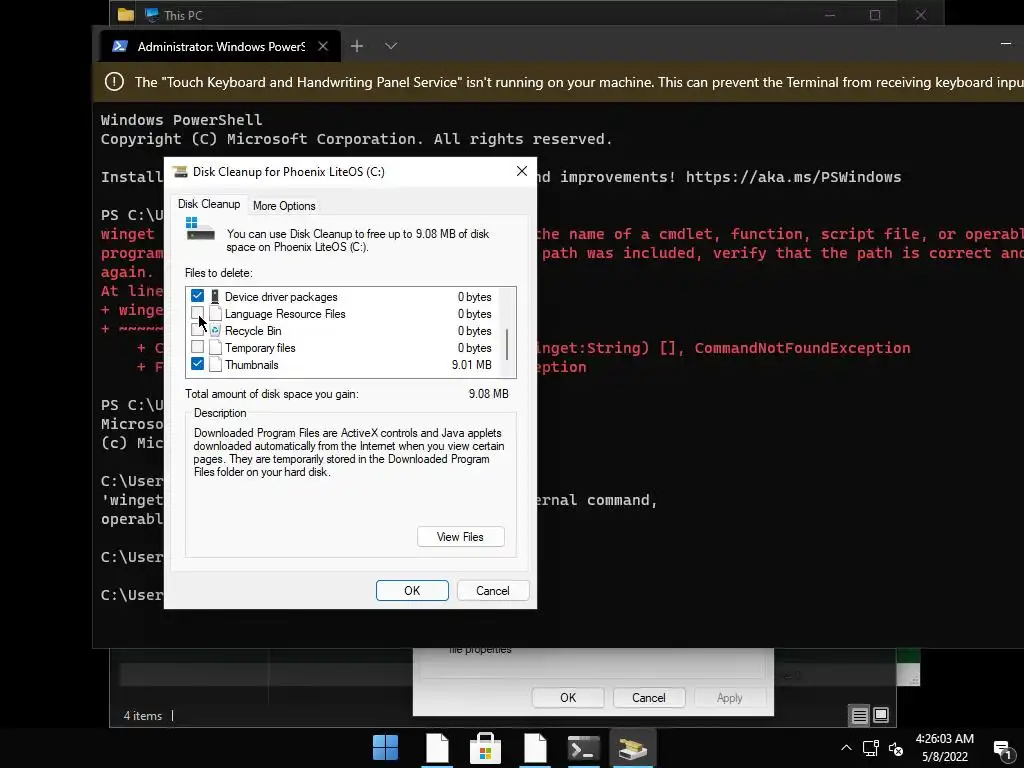Select the Disk Cleanup tab
The image size is (1024, 768).
(209, 204)
